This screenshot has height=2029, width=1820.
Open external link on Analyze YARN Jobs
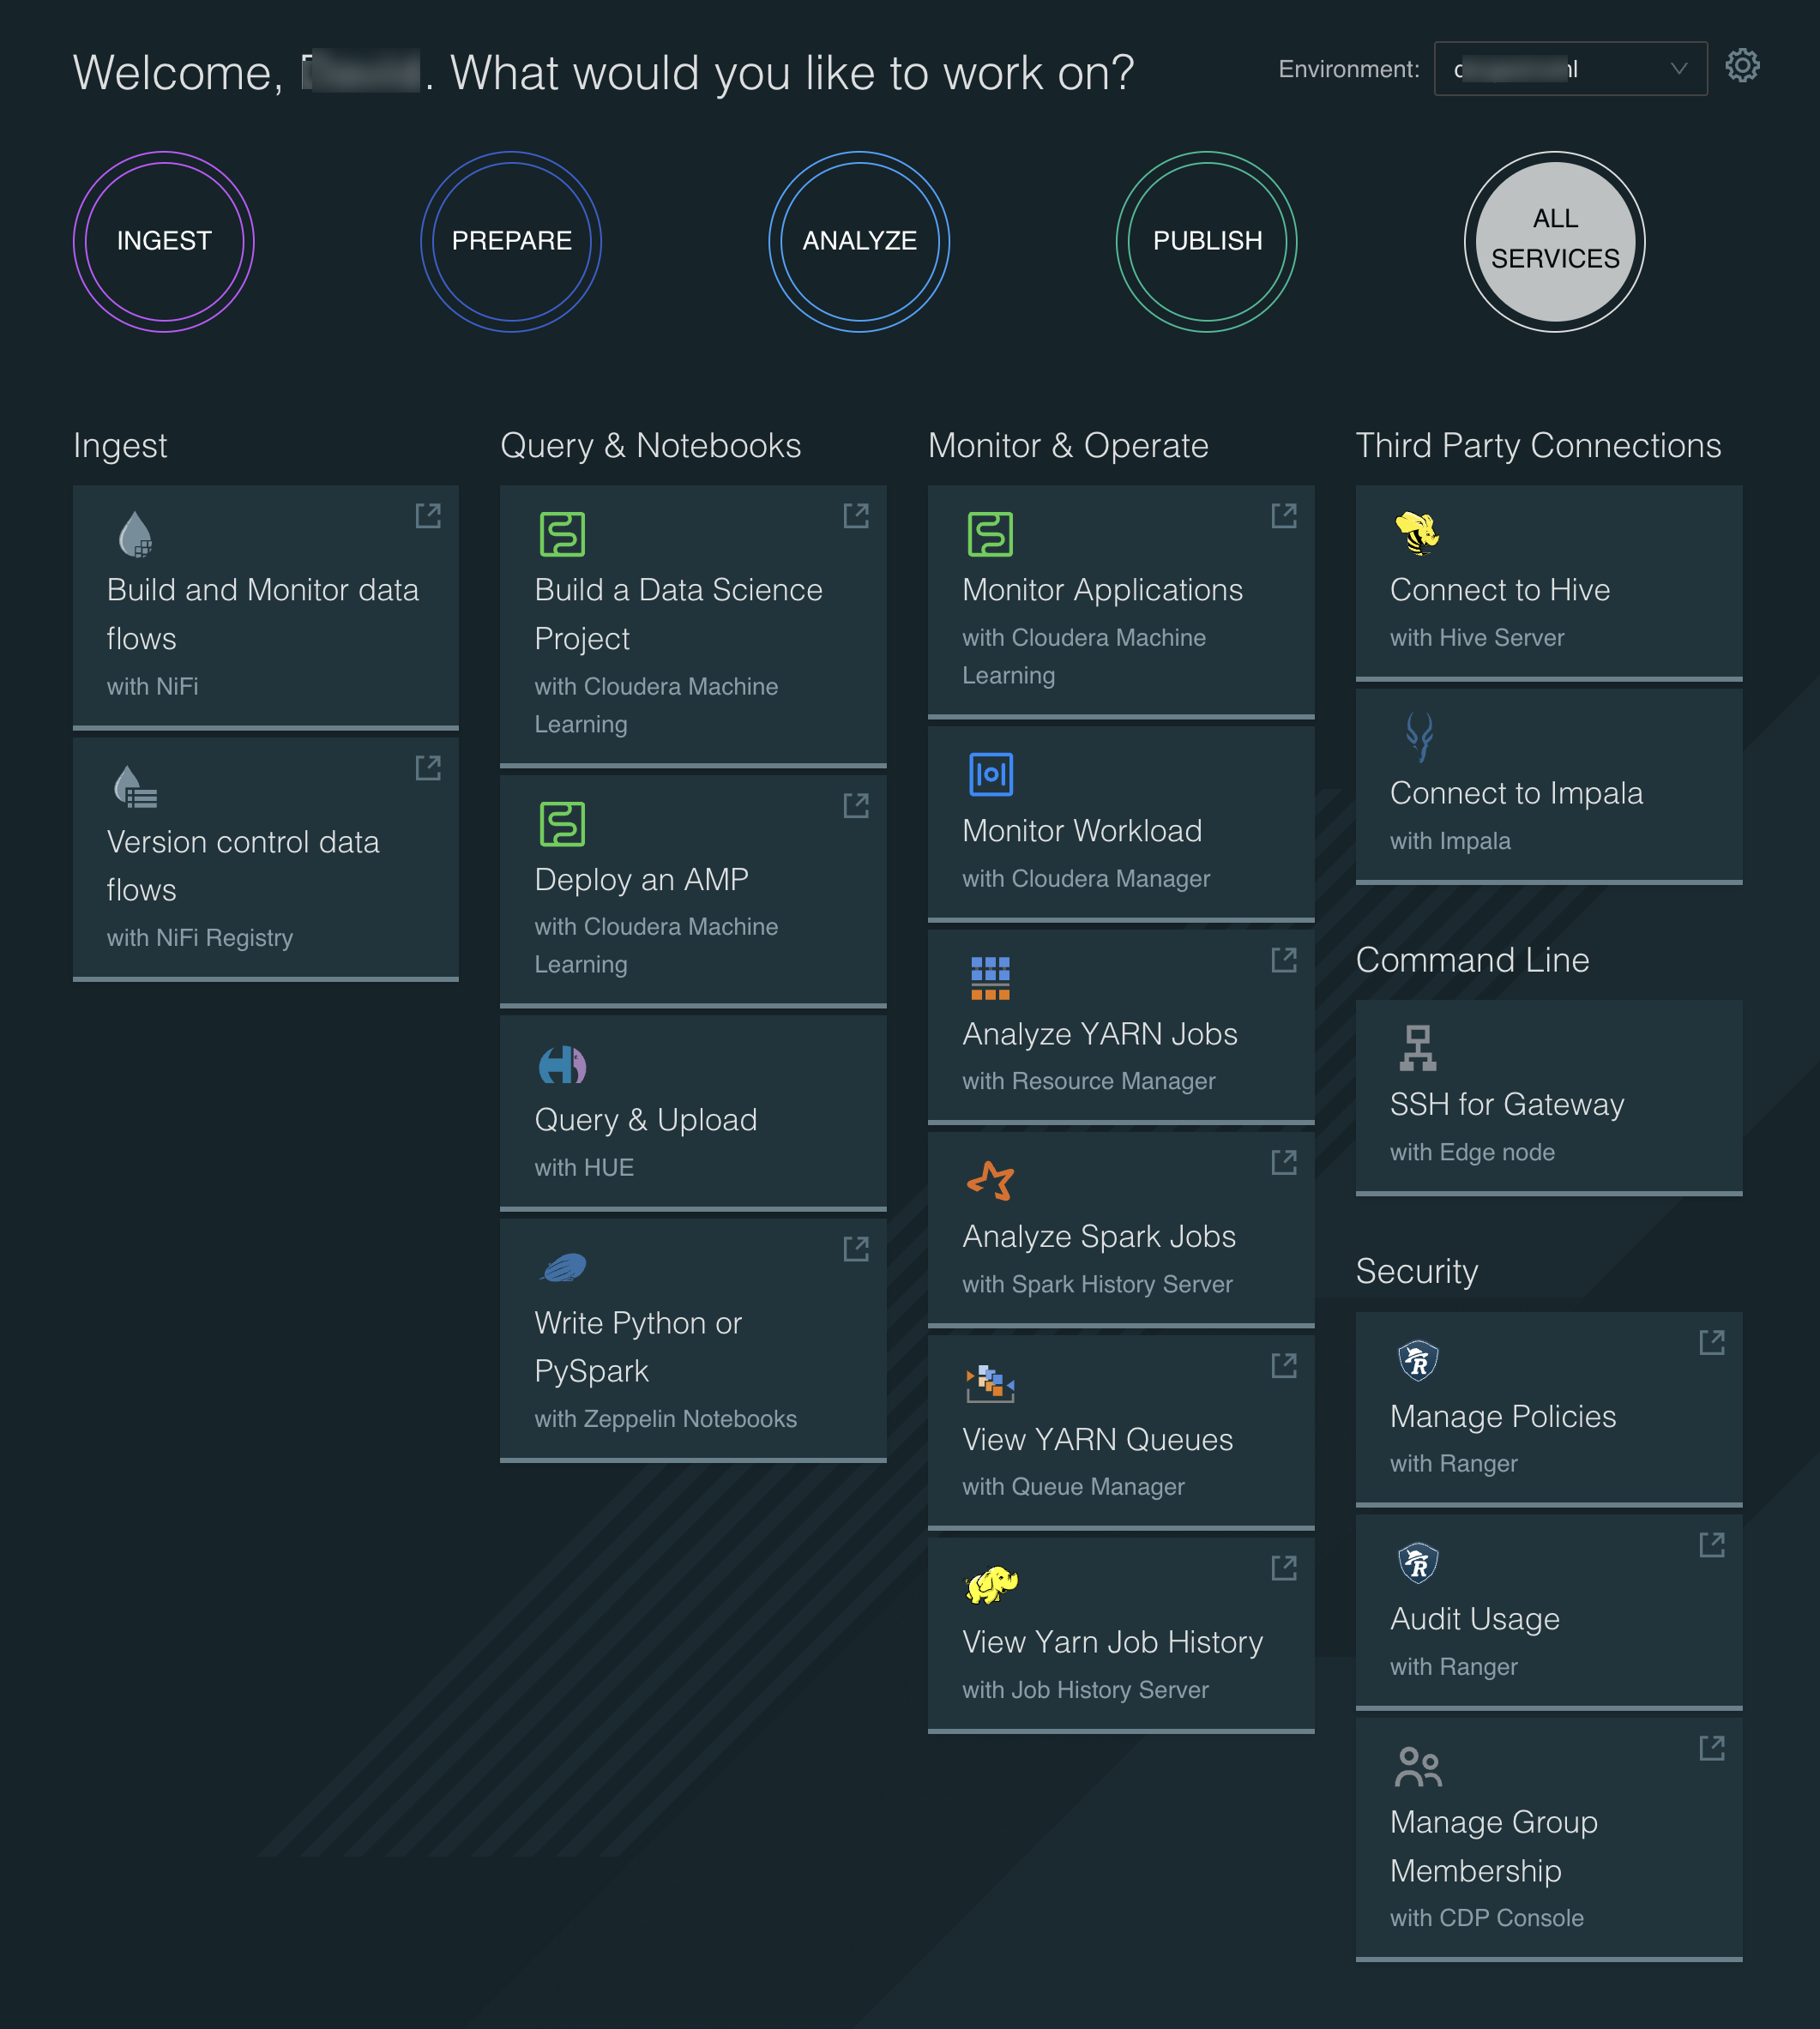tap(1284, 960)
